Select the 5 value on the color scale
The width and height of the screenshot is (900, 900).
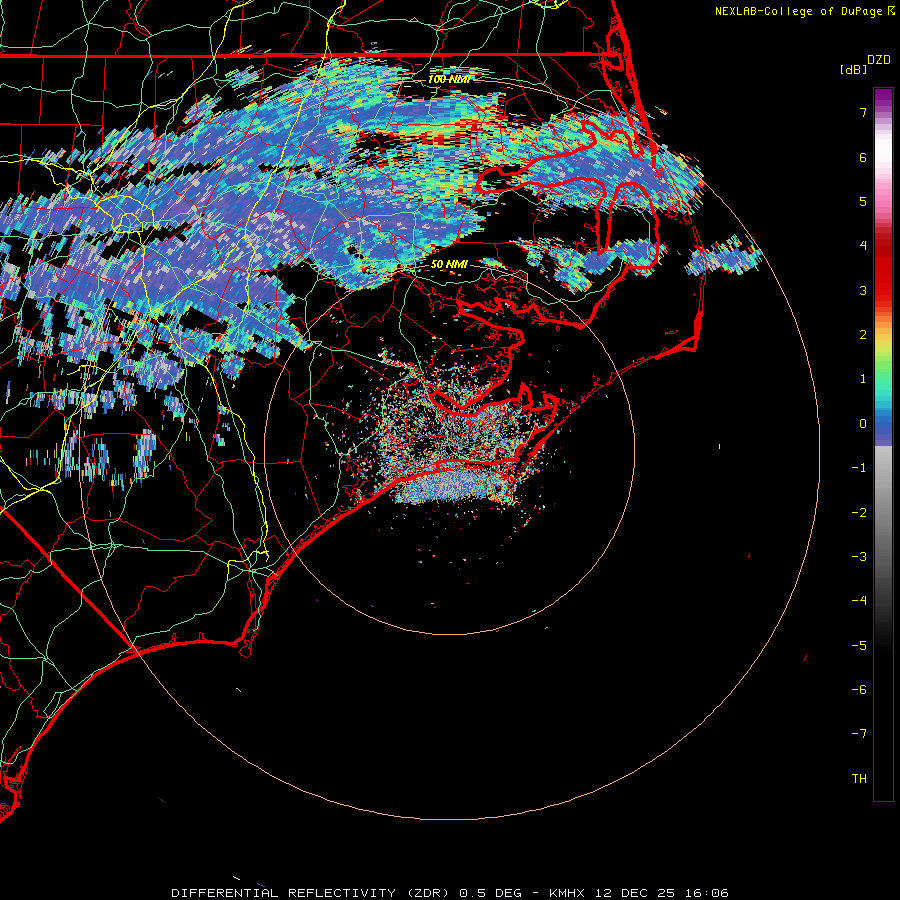[863, 201]
